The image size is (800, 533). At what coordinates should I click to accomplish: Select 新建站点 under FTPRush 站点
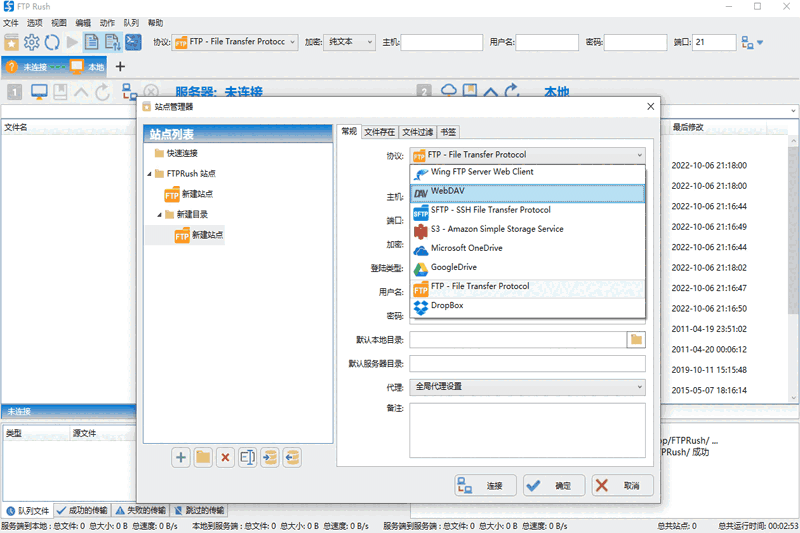pyautogui.click(x=189, y=194)
